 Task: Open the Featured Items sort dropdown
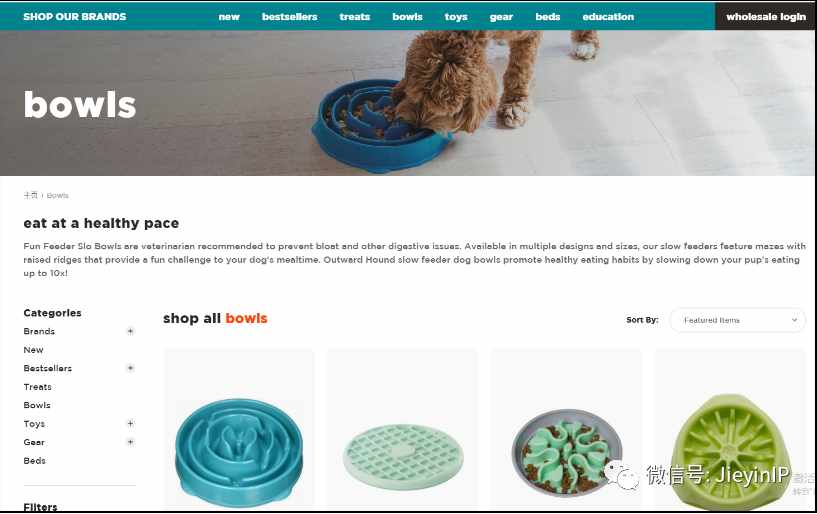coord(737,320)
